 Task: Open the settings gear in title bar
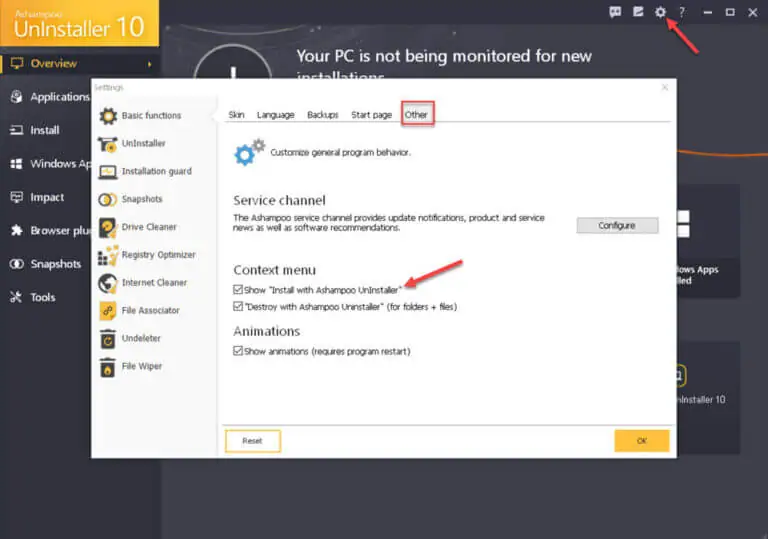click(x=660, y=12)
